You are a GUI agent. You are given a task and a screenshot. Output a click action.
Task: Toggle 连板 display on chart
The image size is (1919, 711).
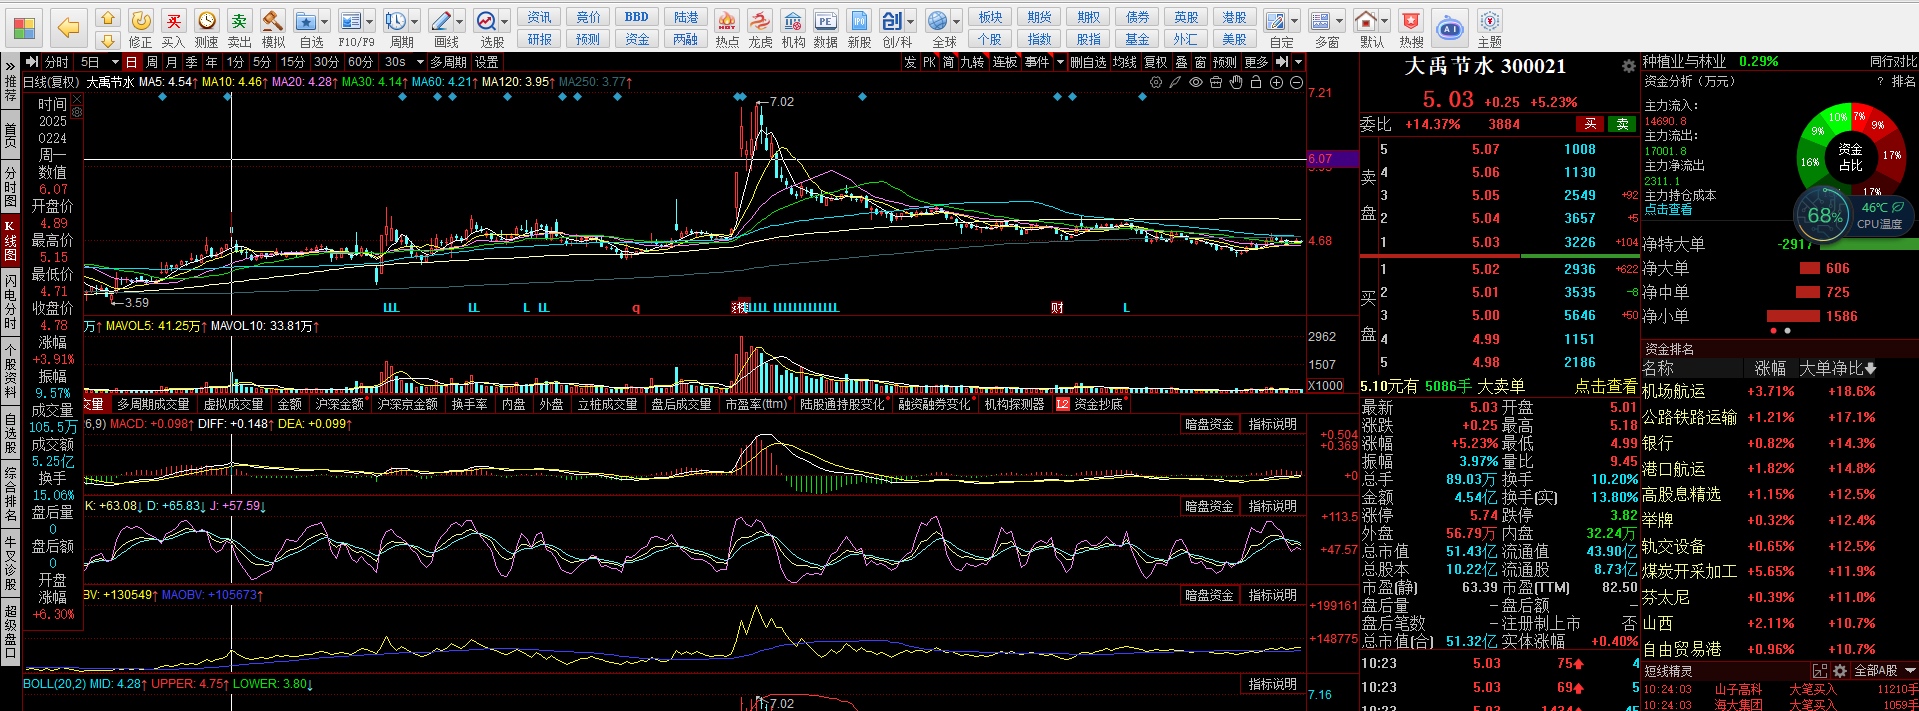tap(1005, 62)
